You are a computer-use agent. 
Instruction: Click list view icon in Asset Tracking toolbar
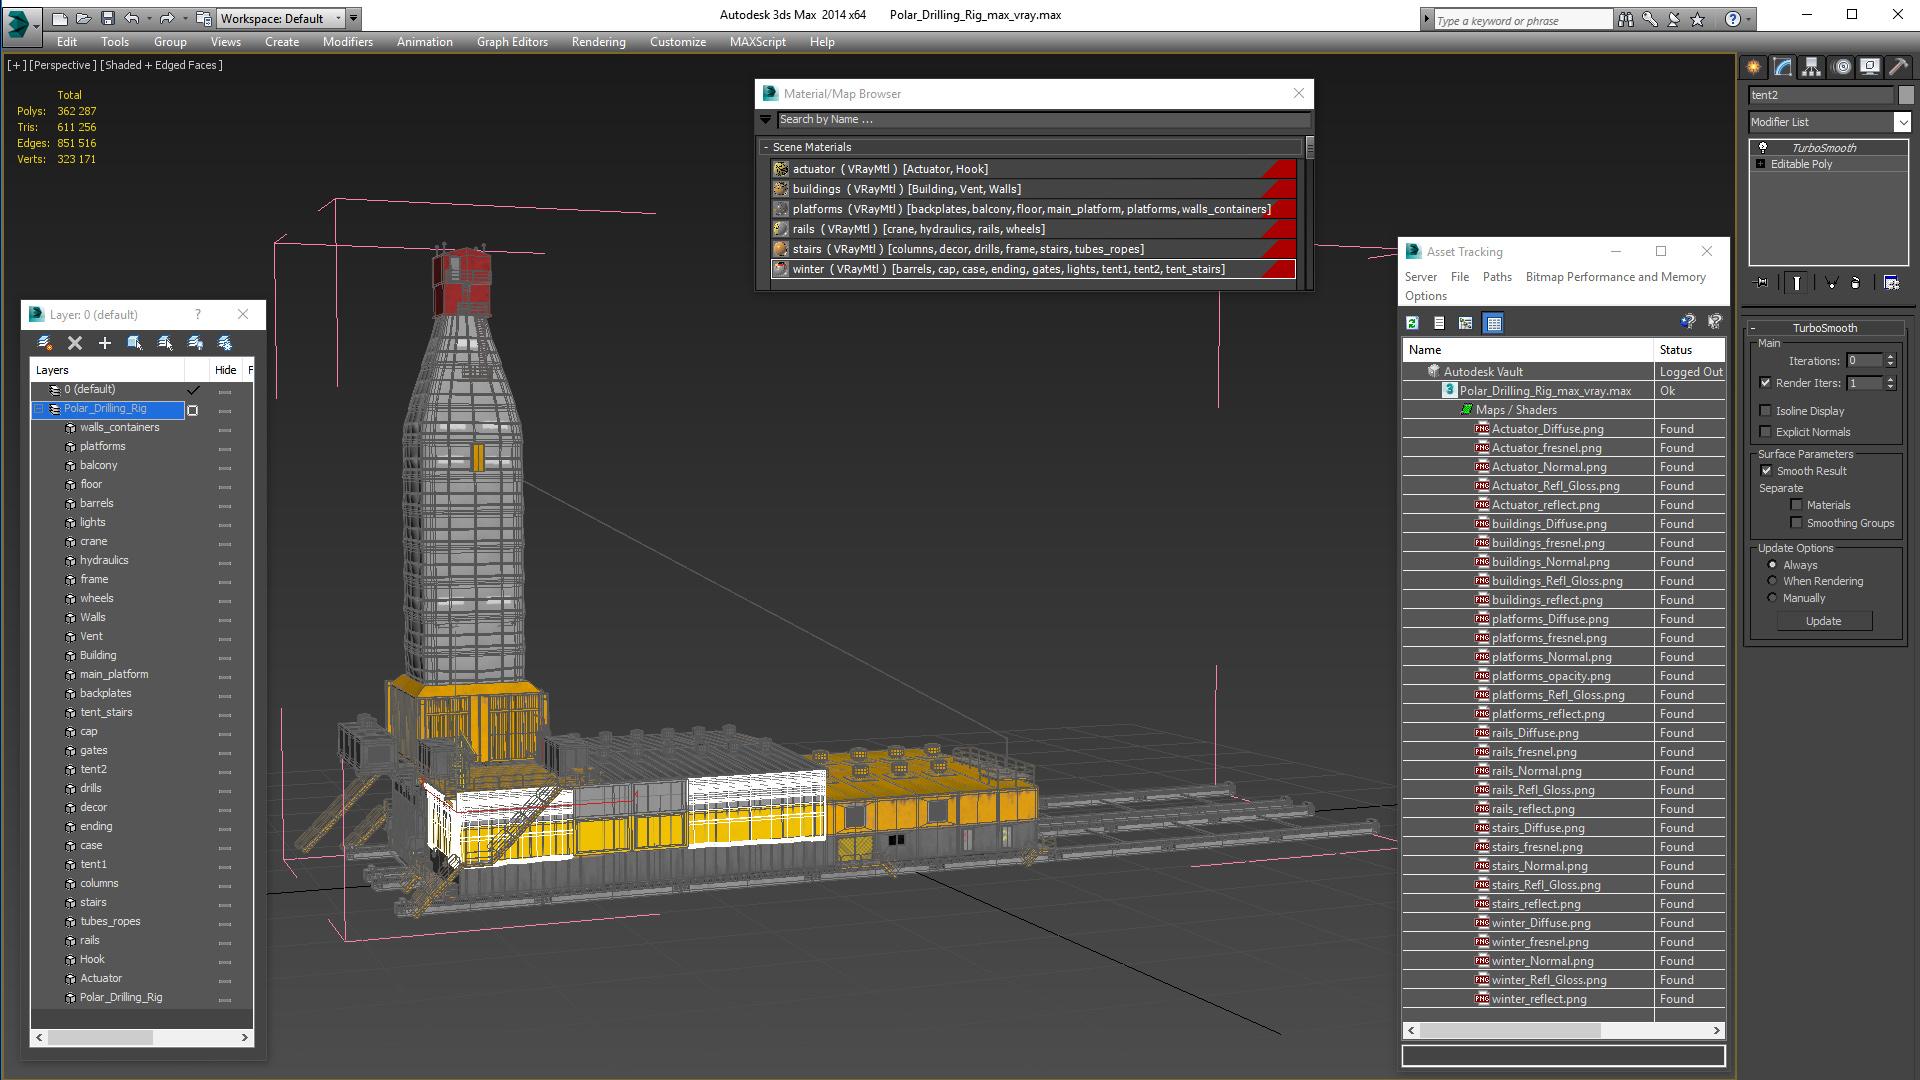1439,323
